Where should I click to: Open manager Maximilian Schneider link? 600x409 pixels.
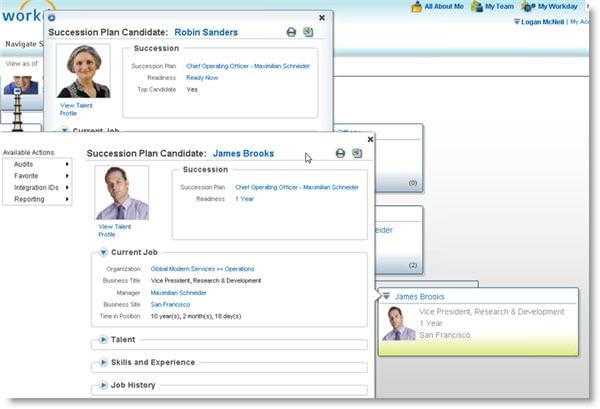point(178,293)
